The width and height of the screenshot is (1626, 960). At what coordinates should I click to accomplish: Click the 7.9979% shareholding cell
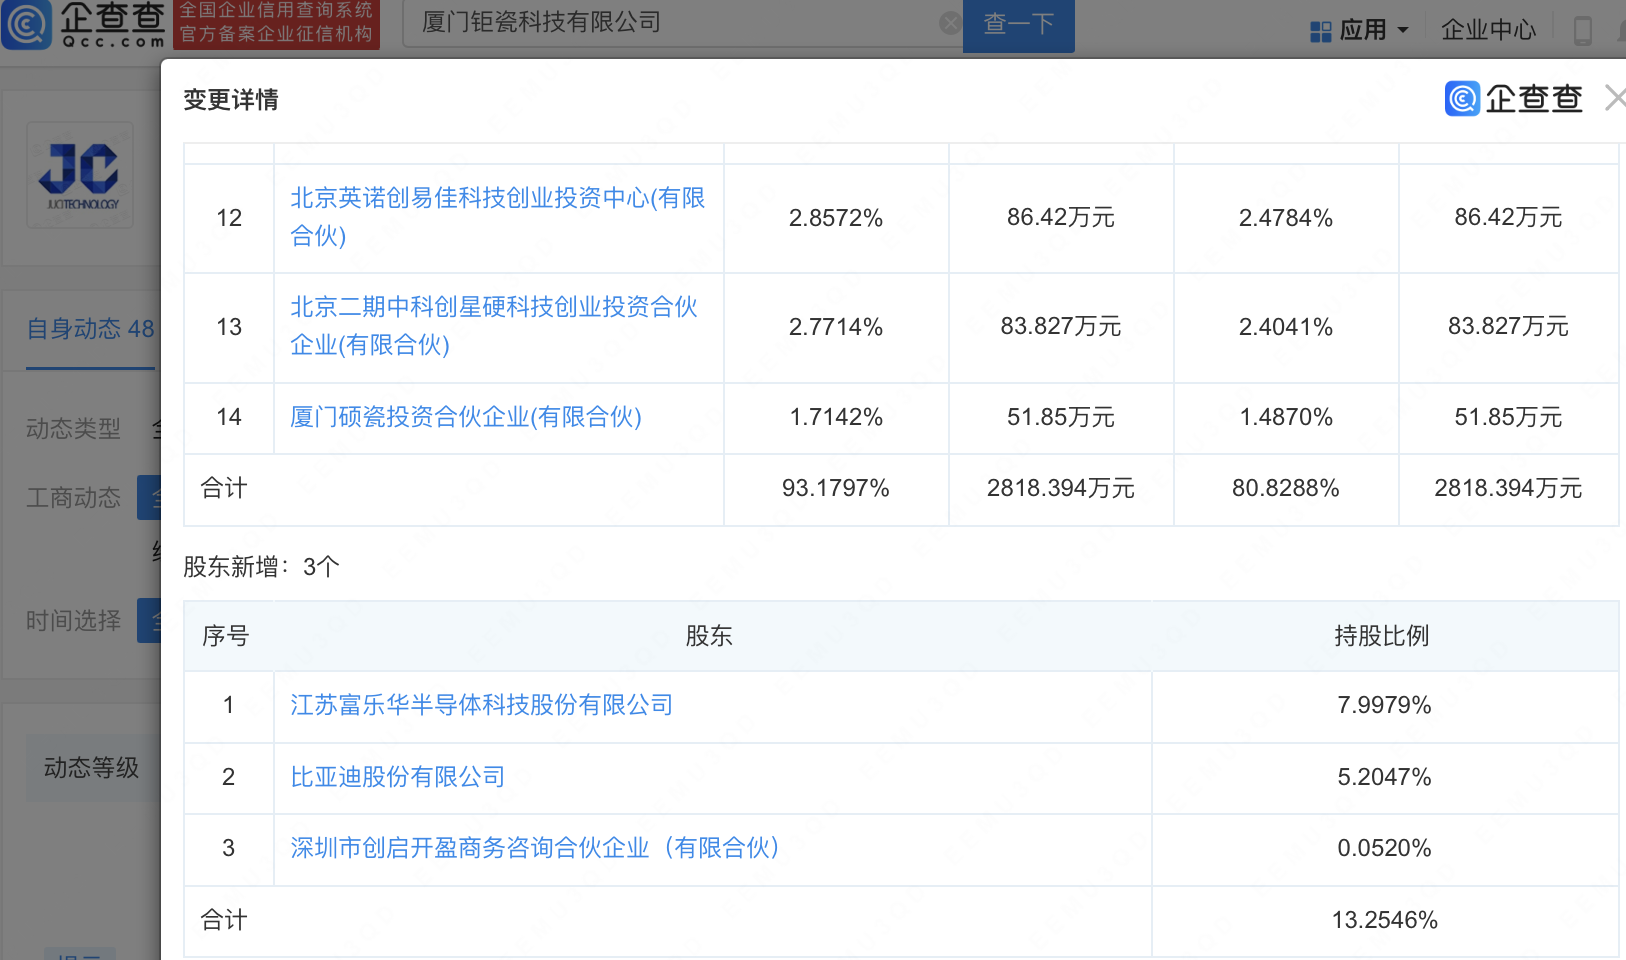tap(1385, 705)
